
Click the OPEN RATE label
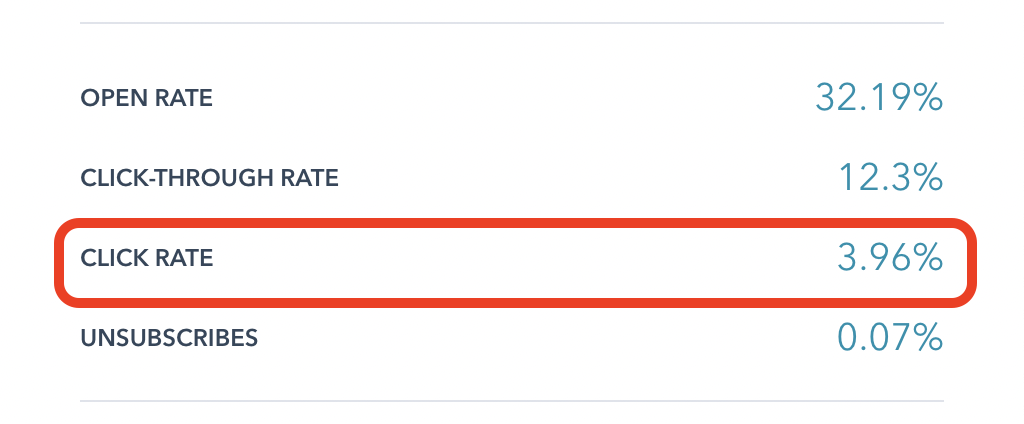146,98
